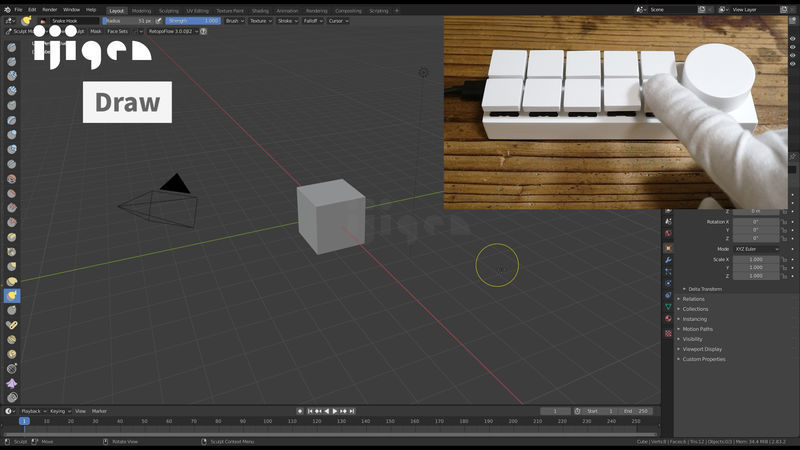800x450 pixels.
Task: Toggle the Rotation X lock
Action: [784, 222]
